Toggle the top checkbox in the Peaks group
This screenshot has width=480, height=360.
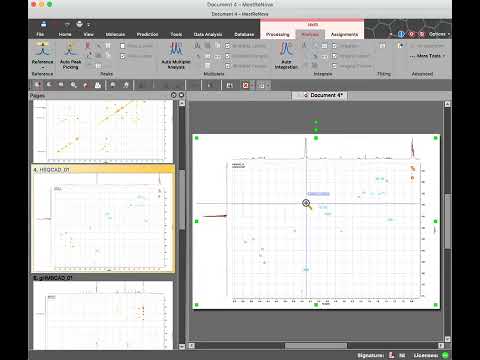(x=123, y=46)
